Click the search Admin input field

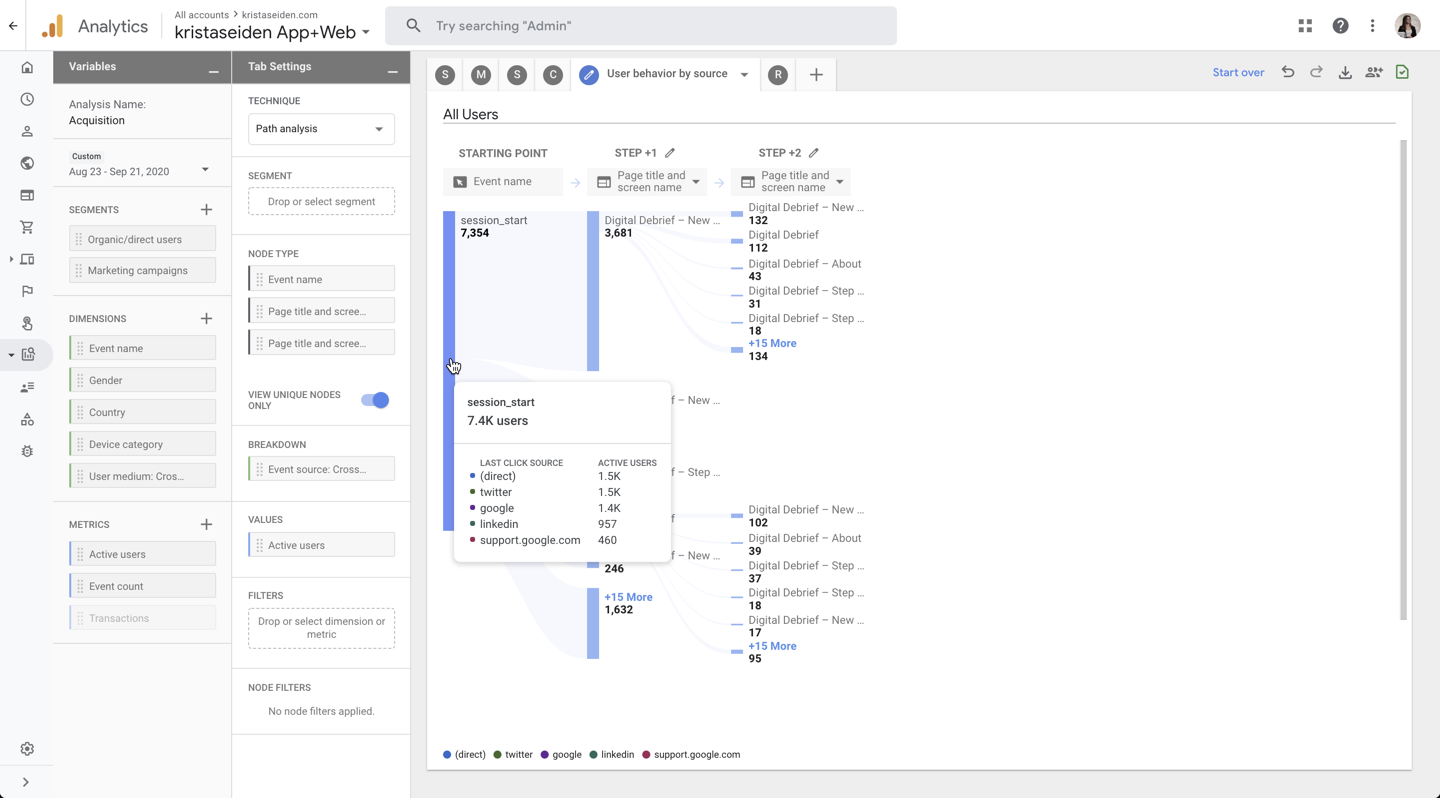point(641,26)
